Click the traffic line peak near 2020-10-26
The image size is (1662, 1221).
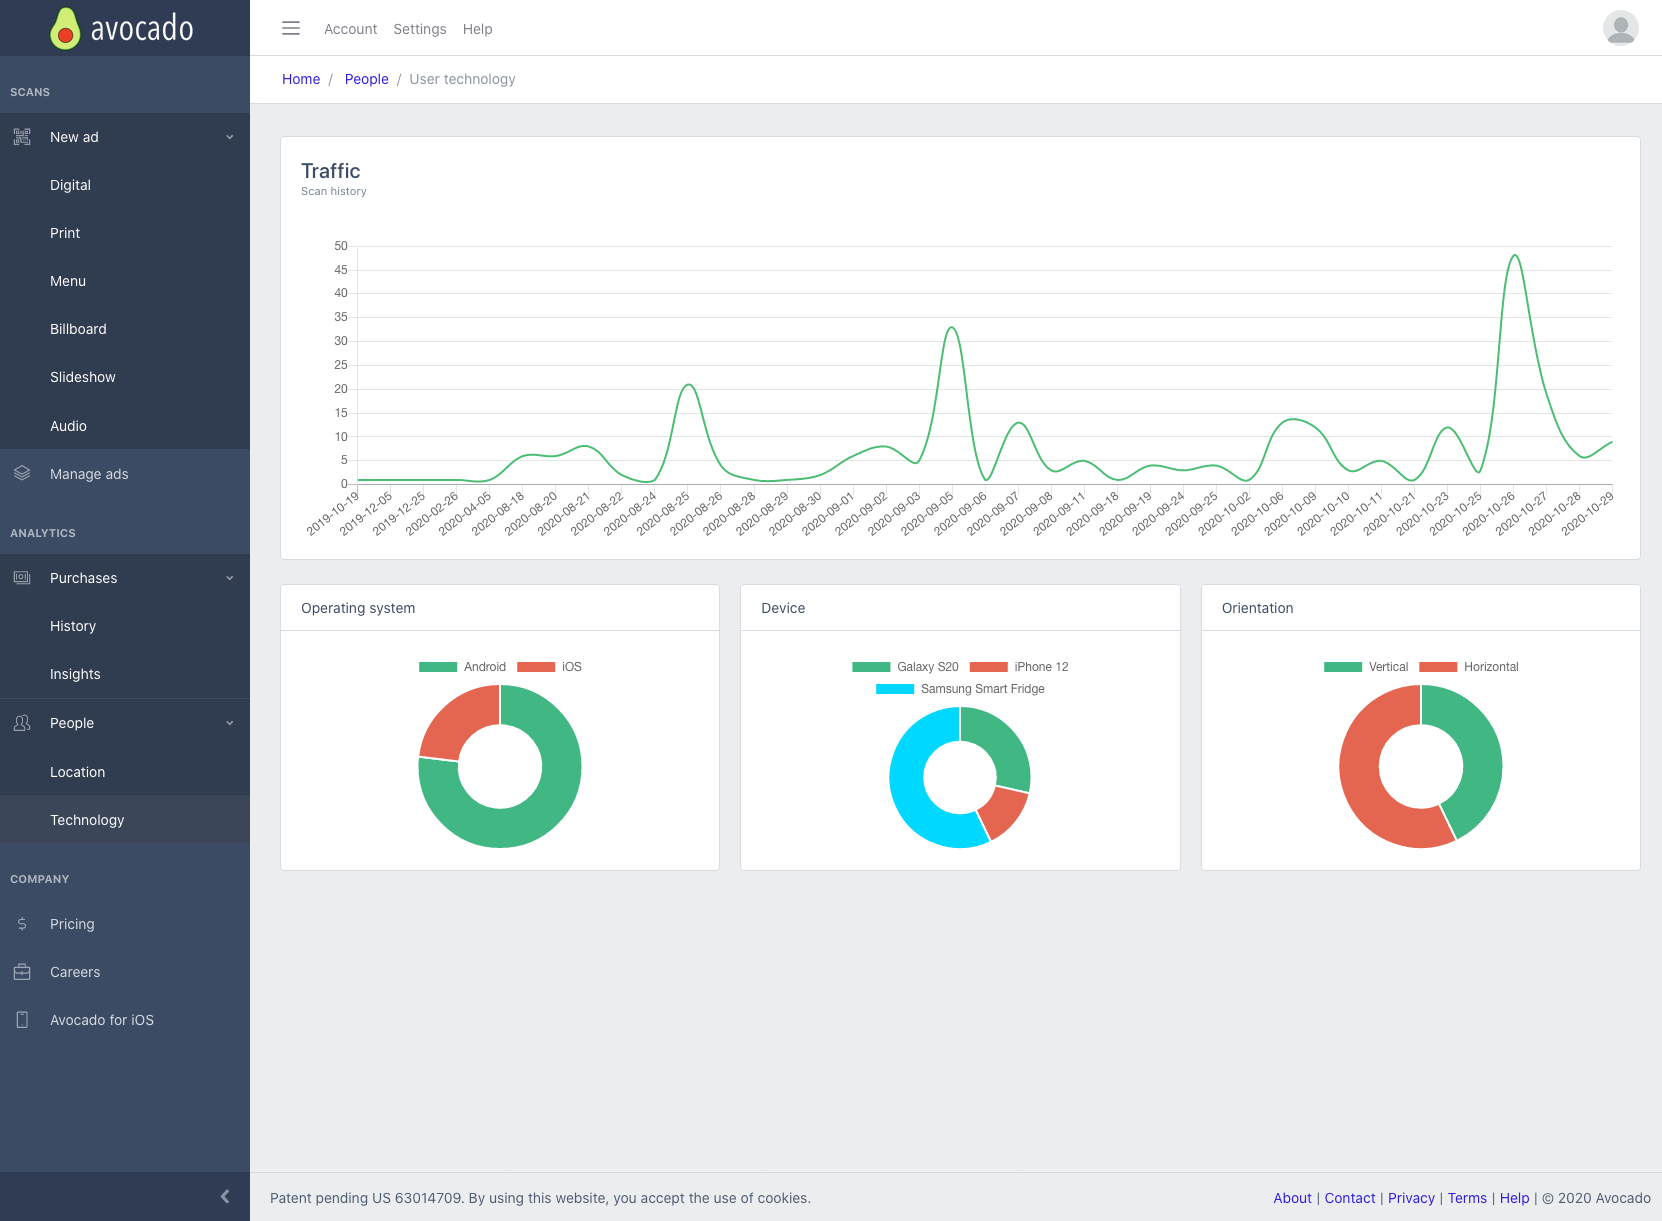[x=1515, y=256]
